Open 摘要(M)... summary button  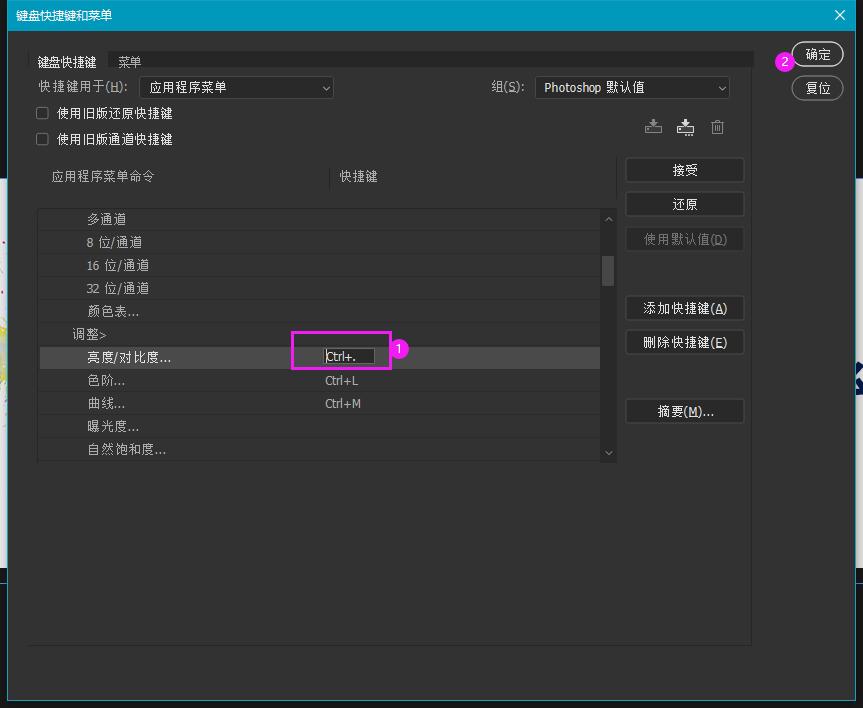click(x=685, y=411)
